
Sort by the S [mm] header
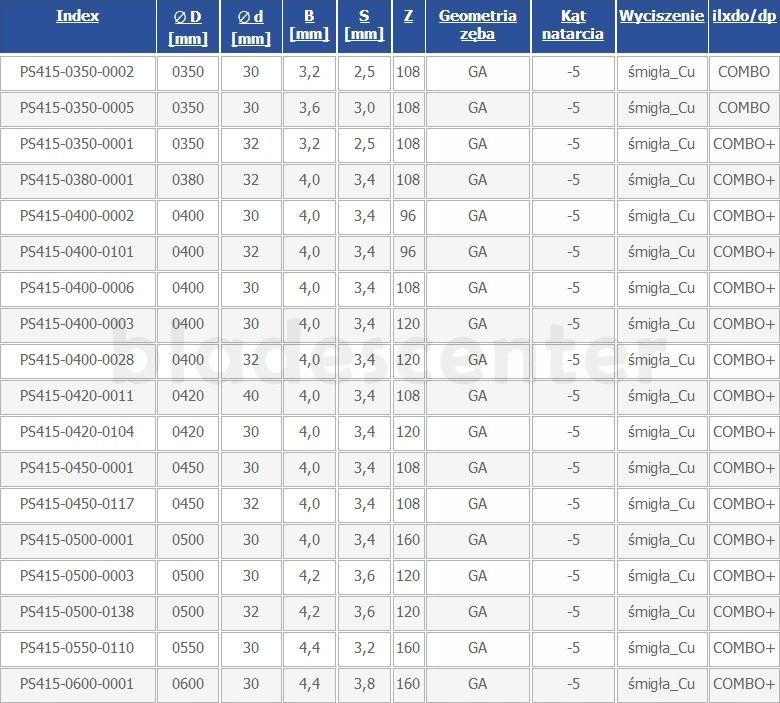(364, 25)
